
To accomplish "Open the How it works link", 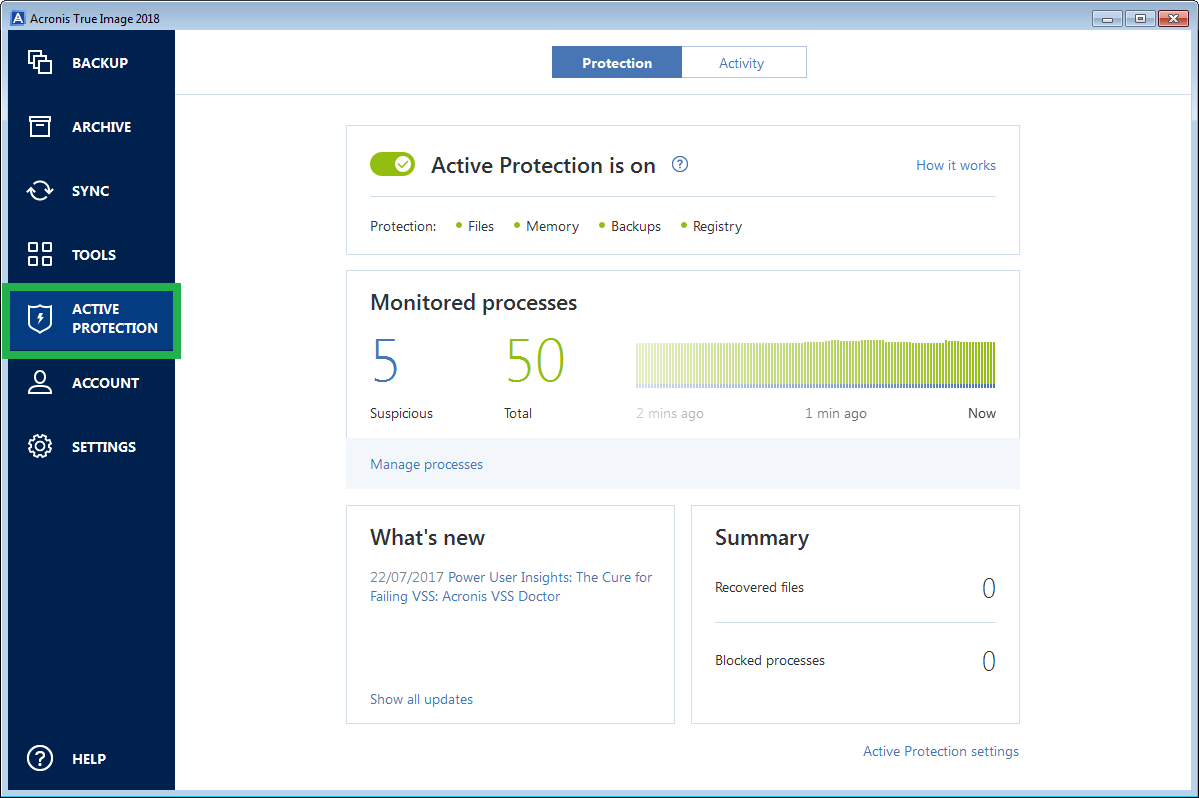I will coord(956,165).
